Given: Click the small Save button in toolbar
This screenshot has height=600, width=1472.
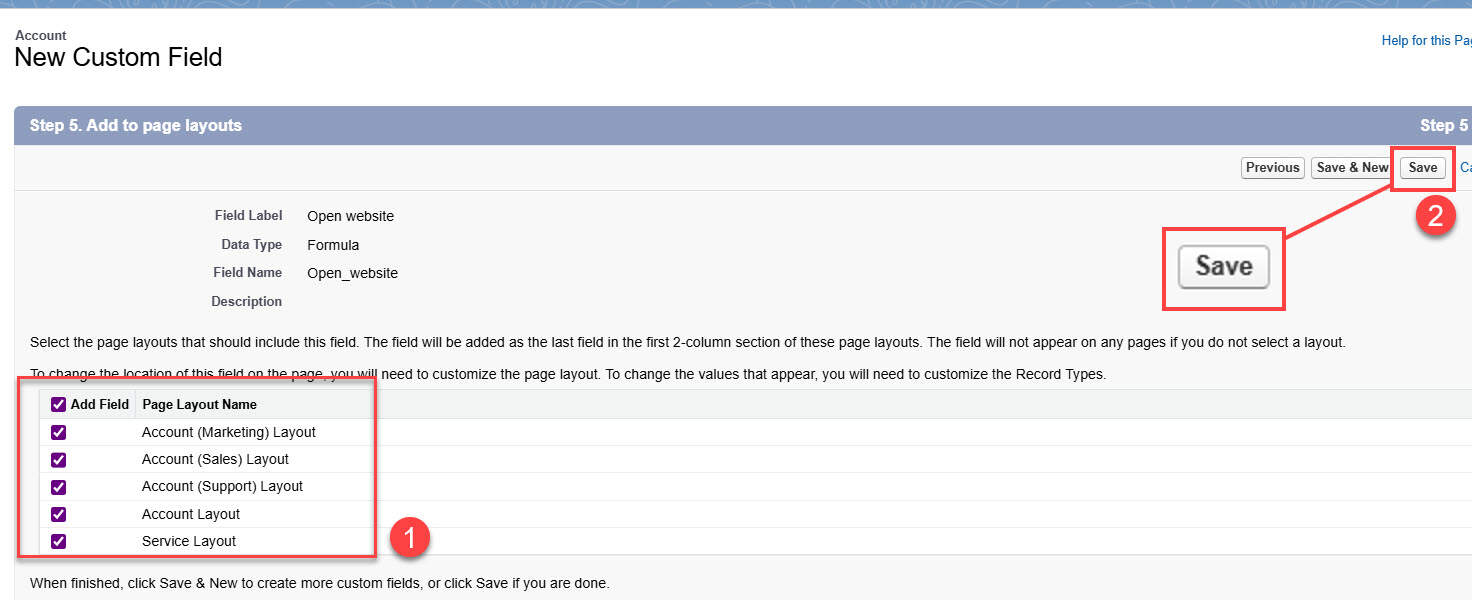Looking at the screenshot, I should [1422, 168].
